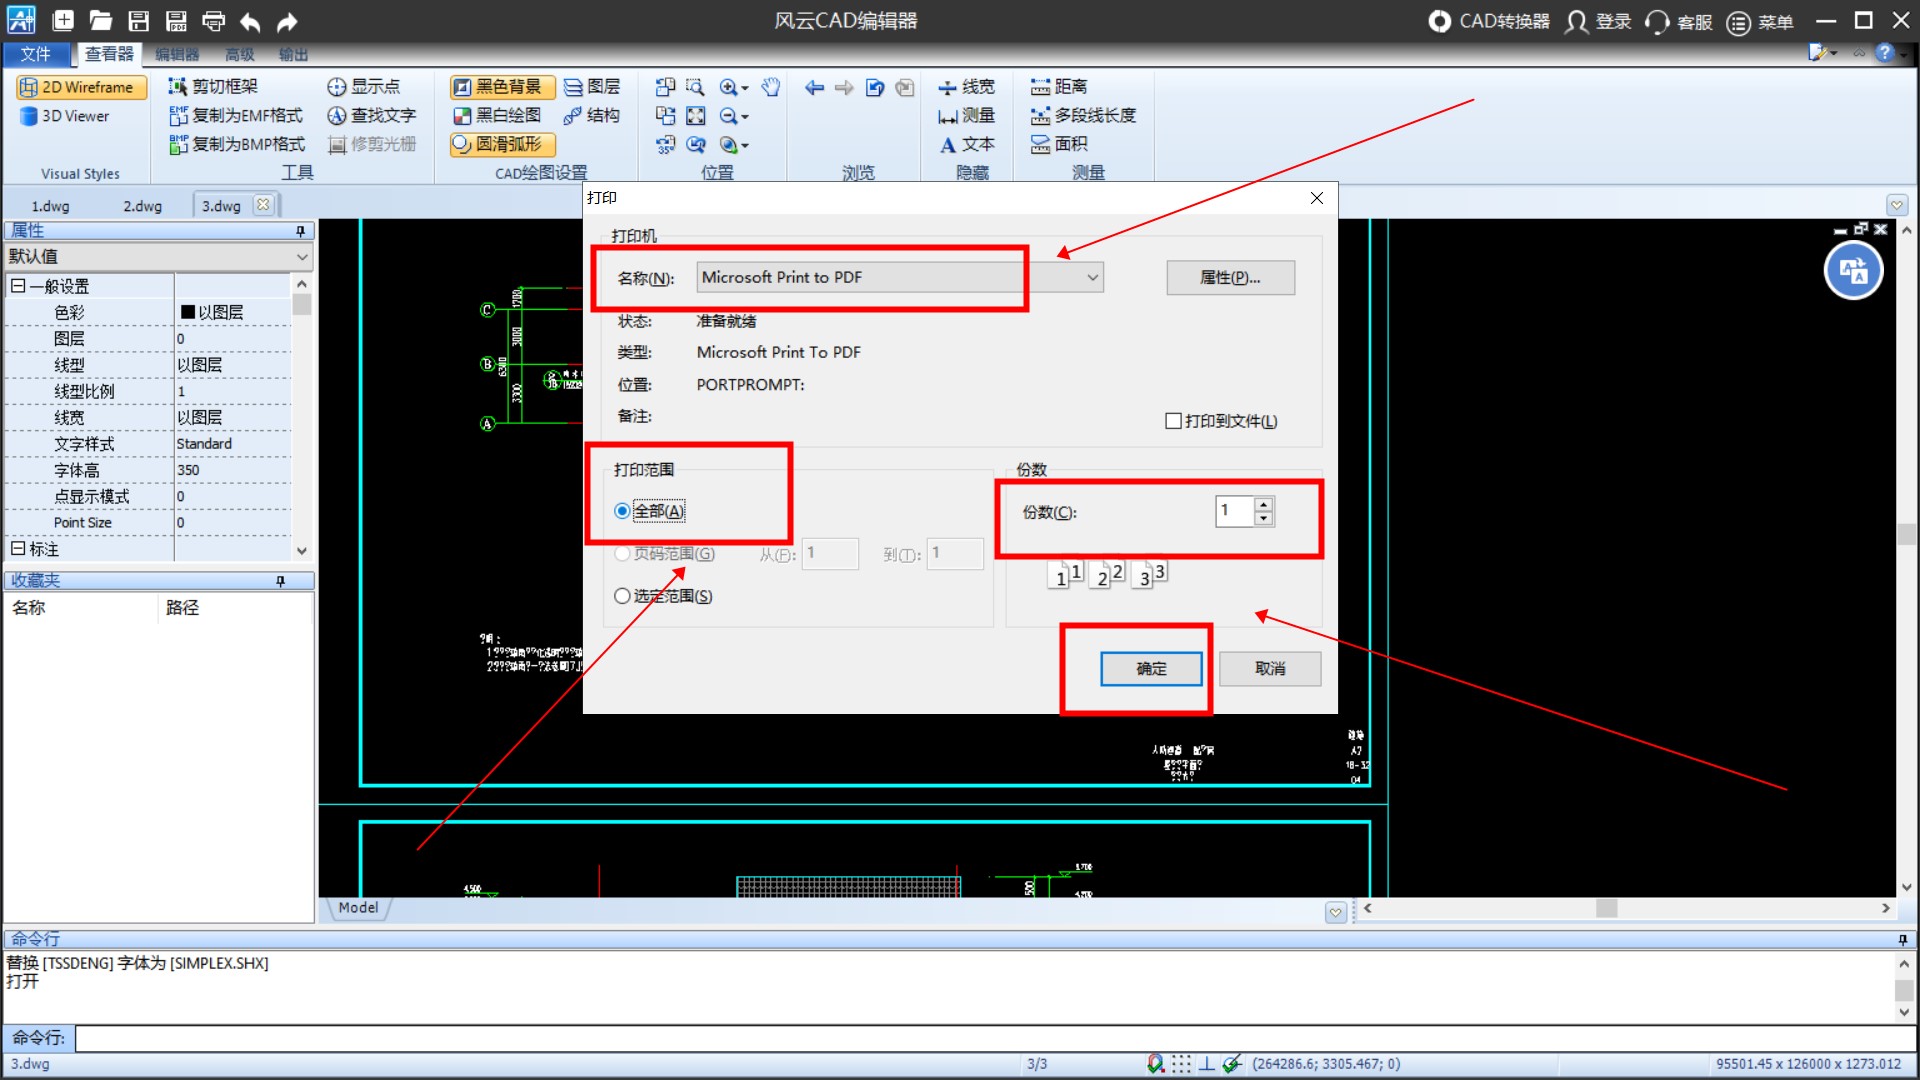This screenshot has width=1920, height=1080.
Task: Click the confirm (确定) button
Action: click(1150, 668)
